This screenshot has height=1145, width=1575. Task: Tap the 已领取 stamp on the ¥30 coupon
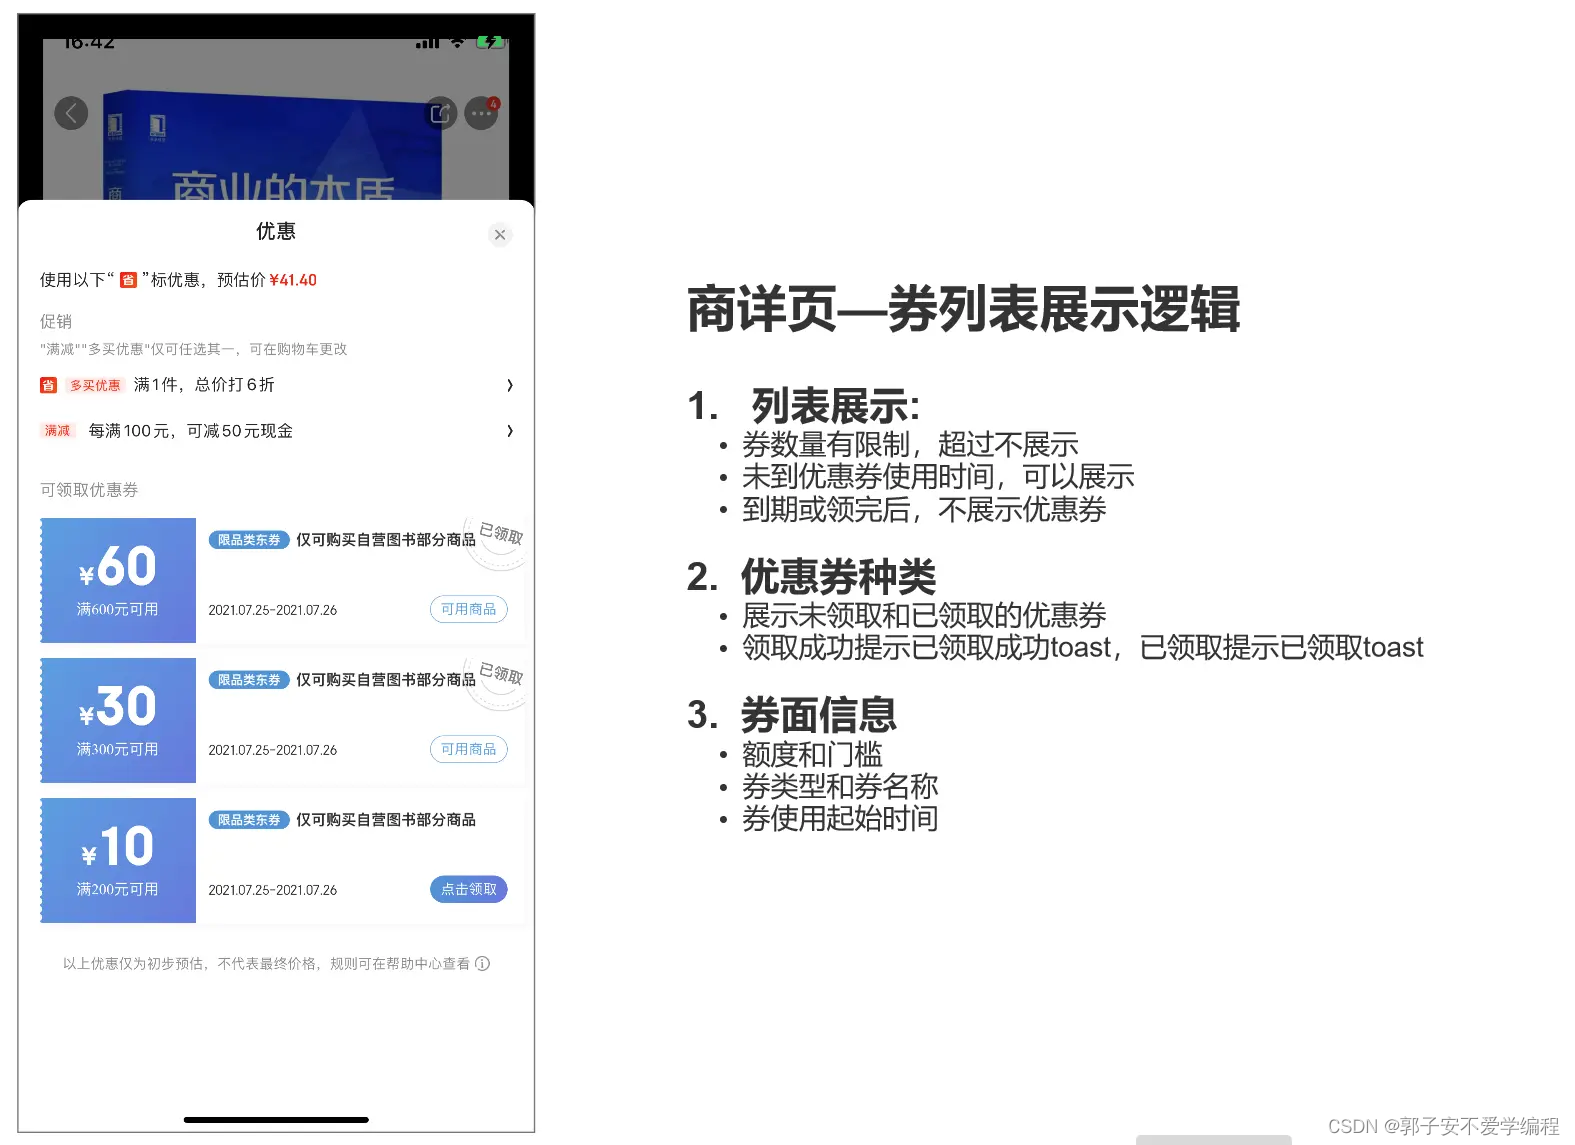(499, 682)
